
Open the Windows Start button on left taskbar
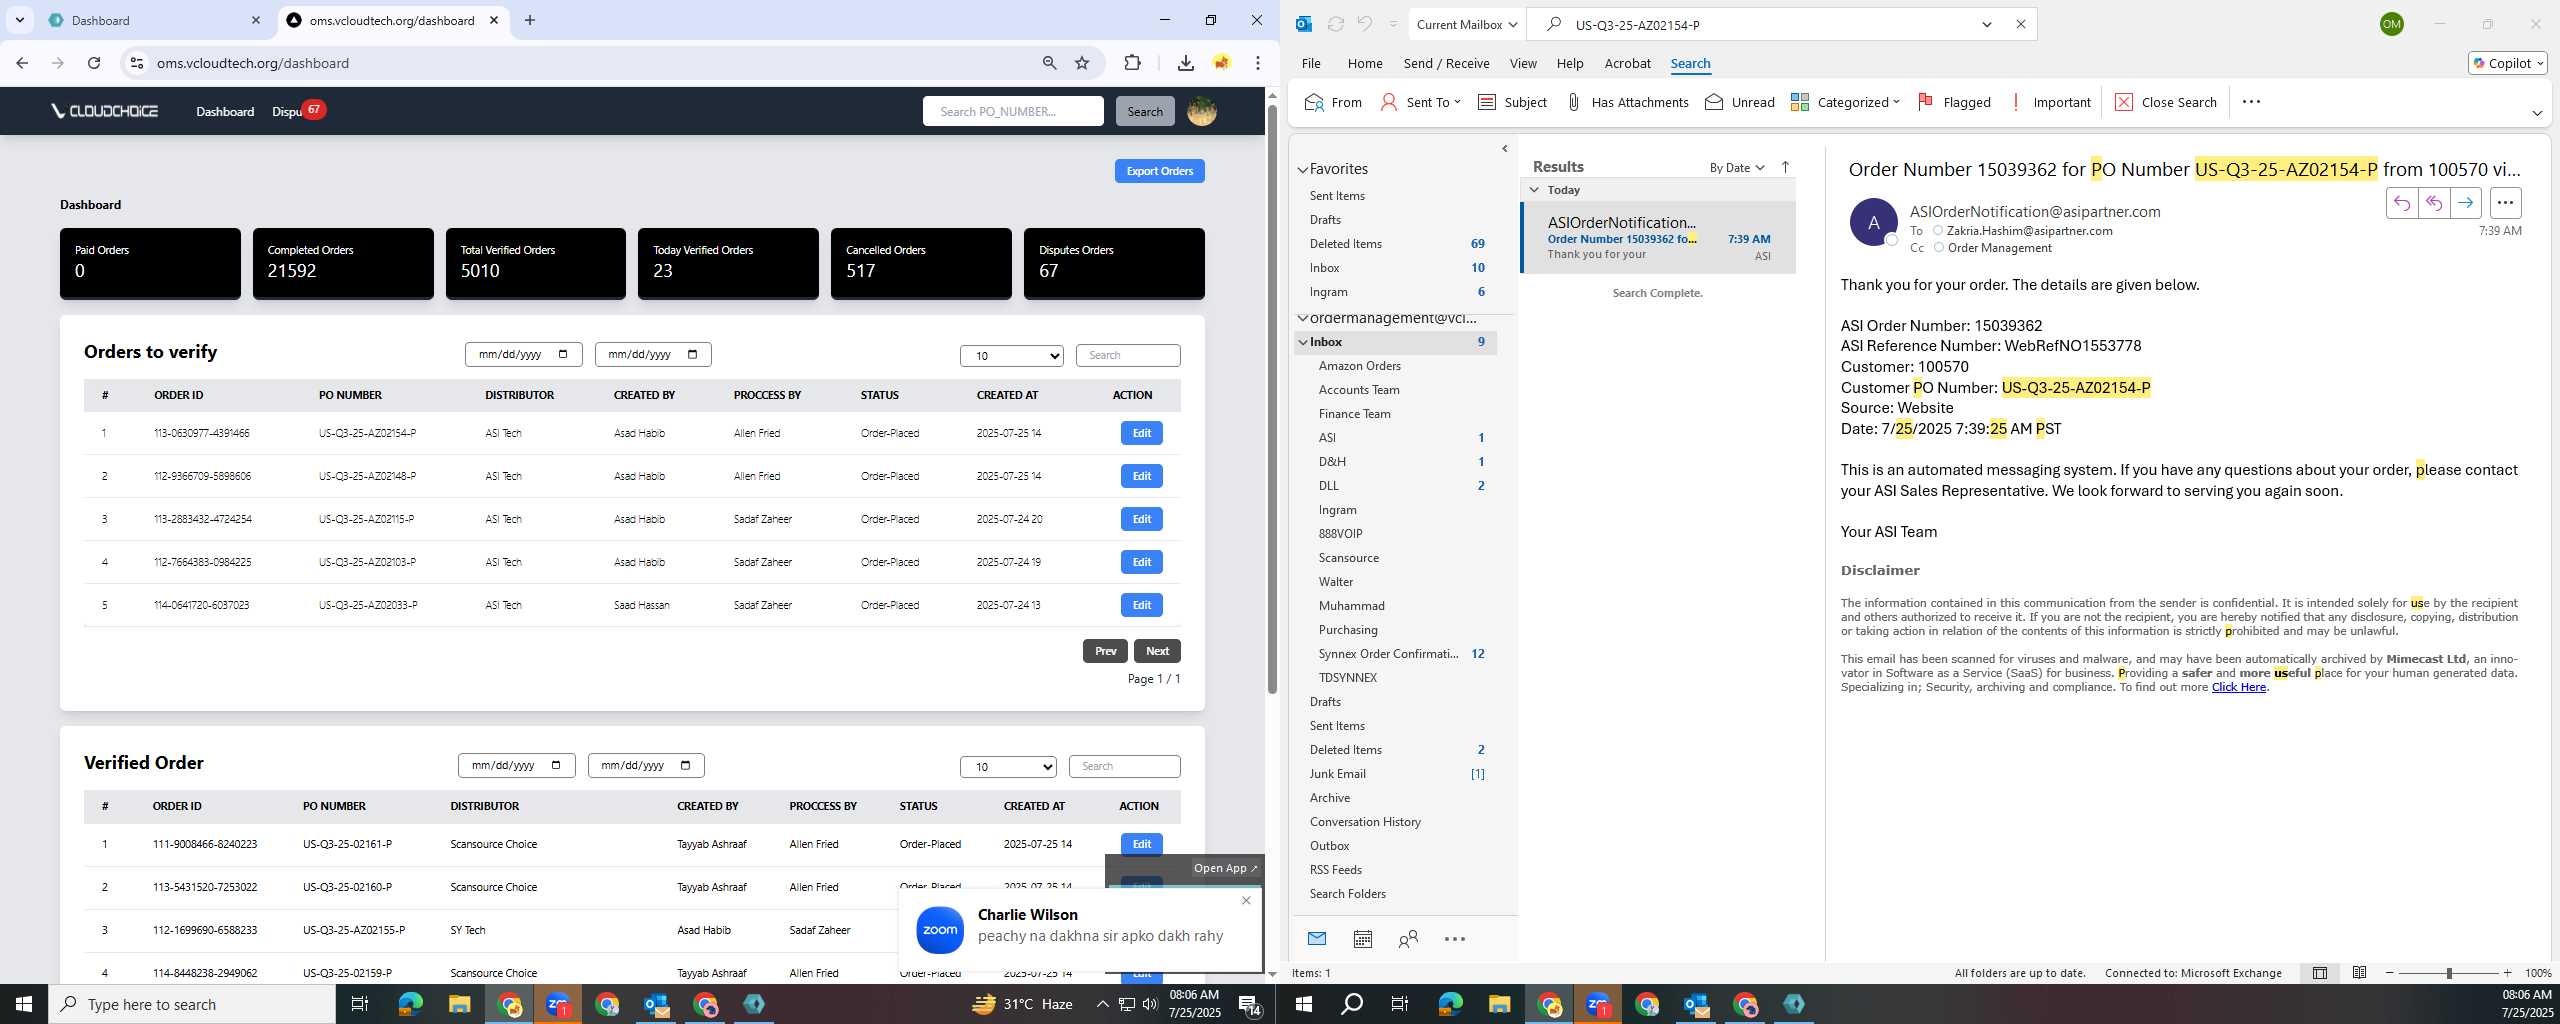coord(24,1004)
